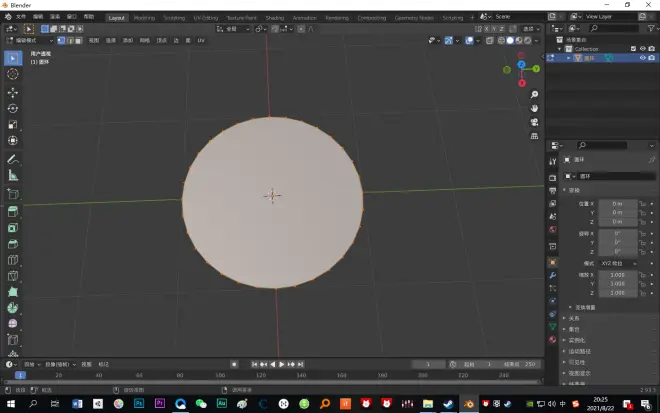Viewport: 660px width, 413px height.
Task: Uncheck the Collection exclude checkbox
Action: (633, 48)
